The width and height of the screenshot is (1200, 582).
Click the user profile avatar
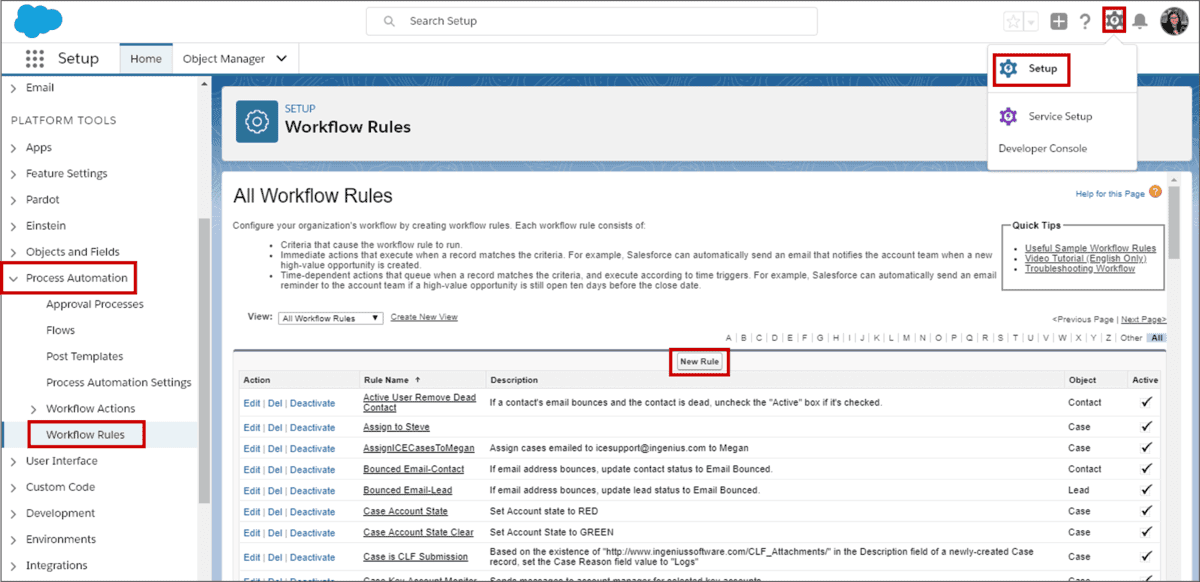(1174, 21)
